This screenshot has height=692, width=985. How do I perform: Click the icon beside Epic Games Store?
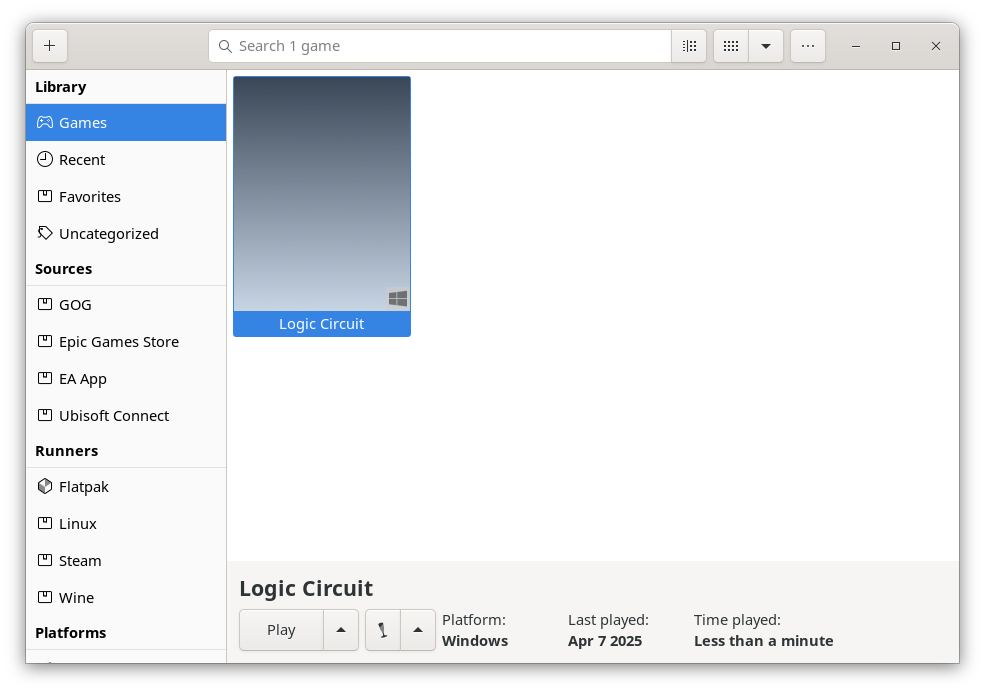(45, 342)
